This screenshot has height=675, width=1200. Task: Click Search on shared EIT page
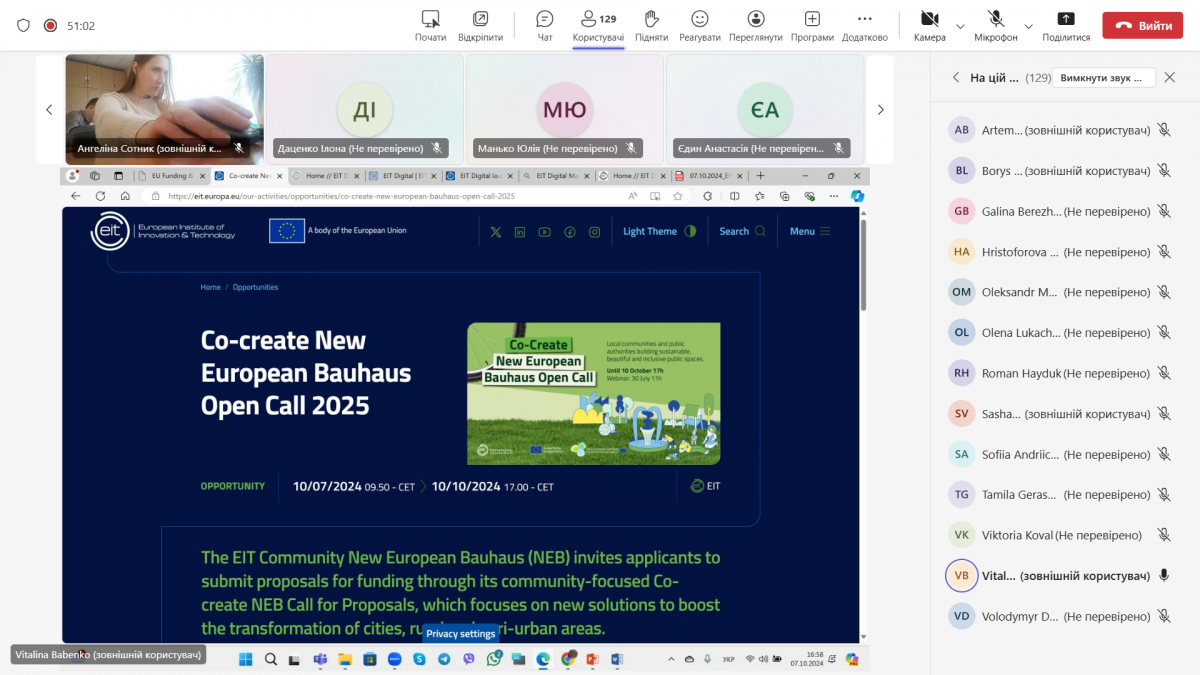(742, 231)
